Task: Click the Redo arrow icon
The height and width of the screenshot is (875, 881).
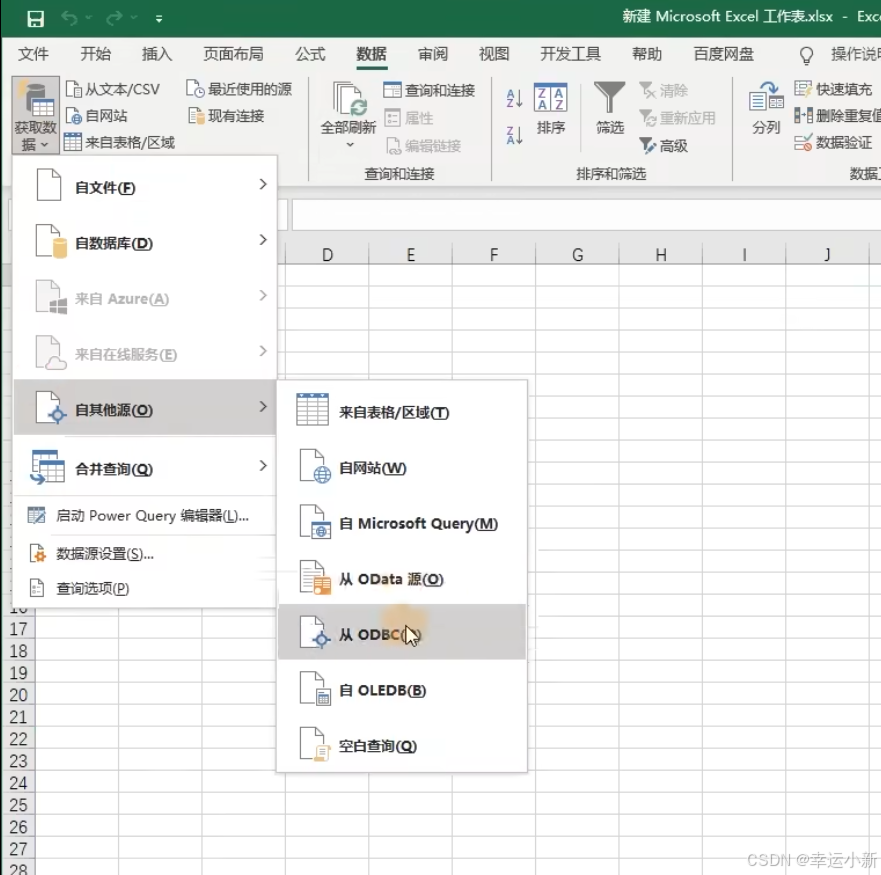Action: pyautogui.click(x=115, y=19)
